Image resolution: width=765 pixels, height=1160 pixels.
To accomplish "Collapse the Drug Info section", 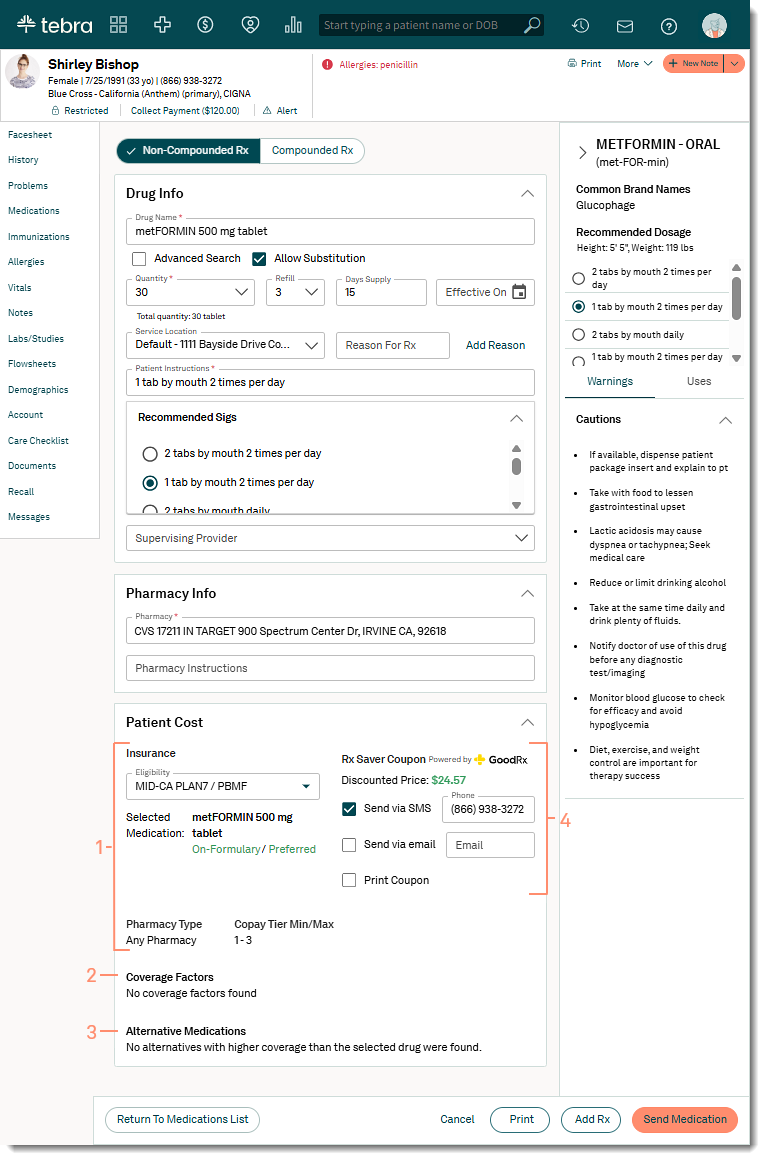I will click(x=527, y=194).
